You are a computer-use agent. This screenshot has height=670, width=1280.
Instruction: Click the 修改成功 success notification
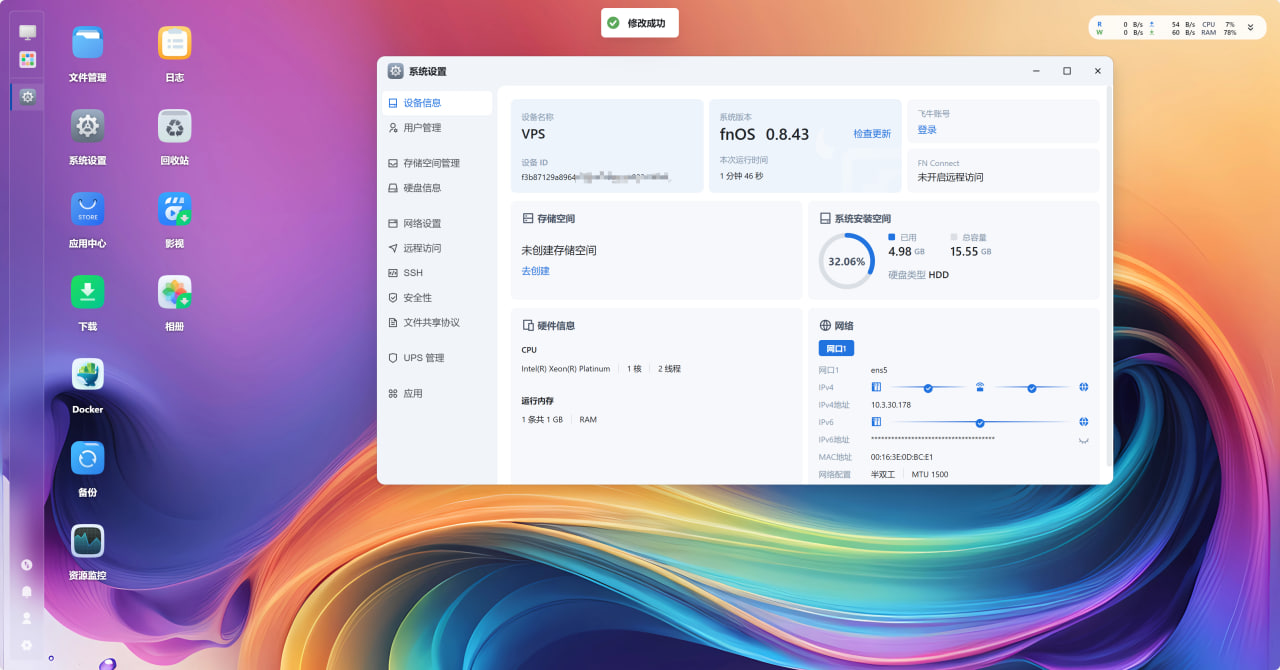click(x=640, y=23)
